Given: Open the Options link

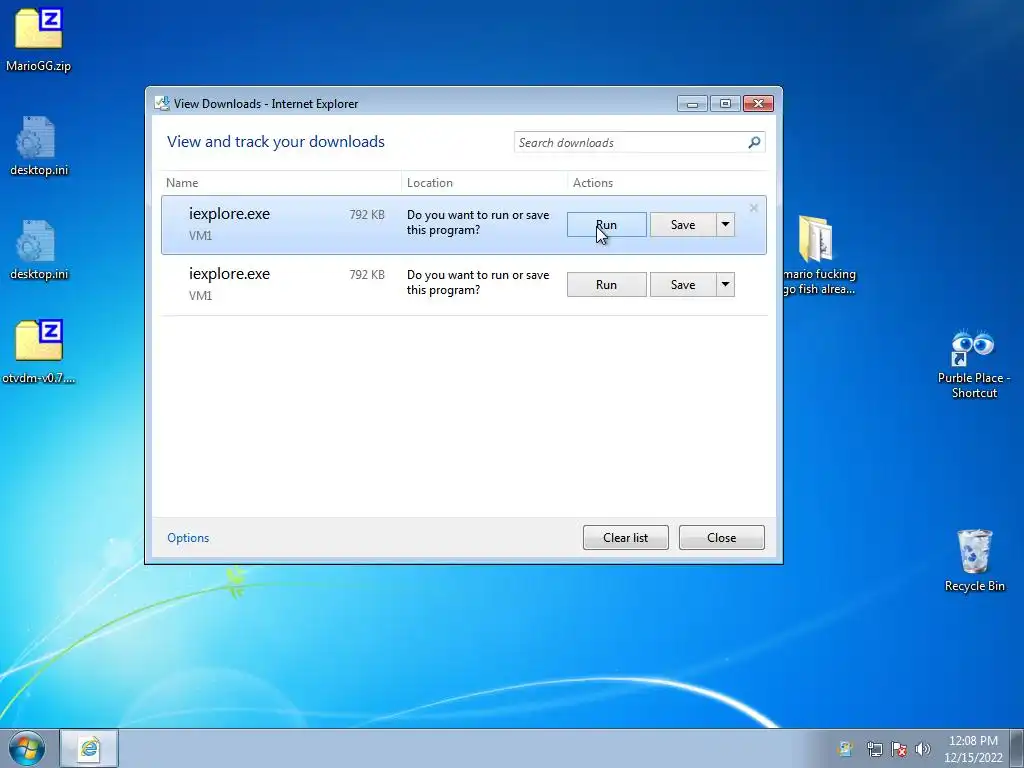Looking at the screenshot, I should pos(188,537).
